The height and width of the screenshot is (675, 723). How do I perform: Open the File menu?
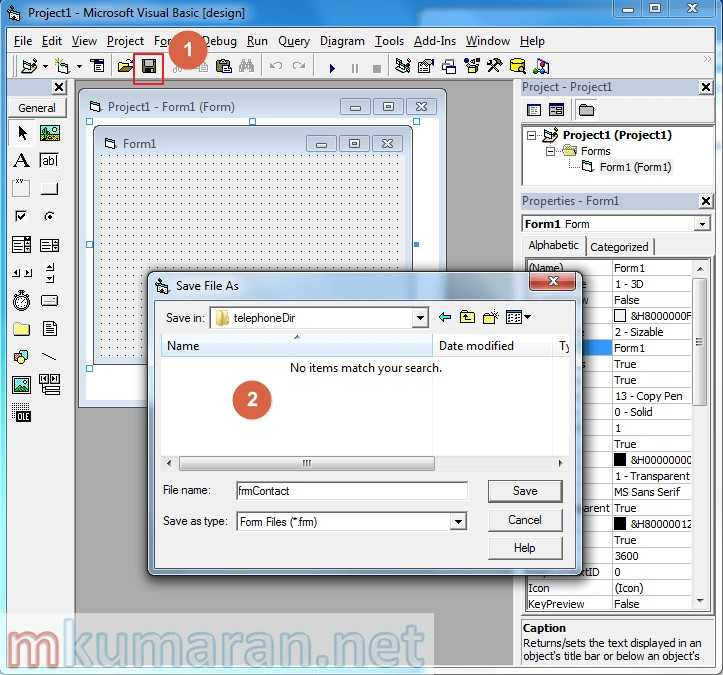click(23, 41)
